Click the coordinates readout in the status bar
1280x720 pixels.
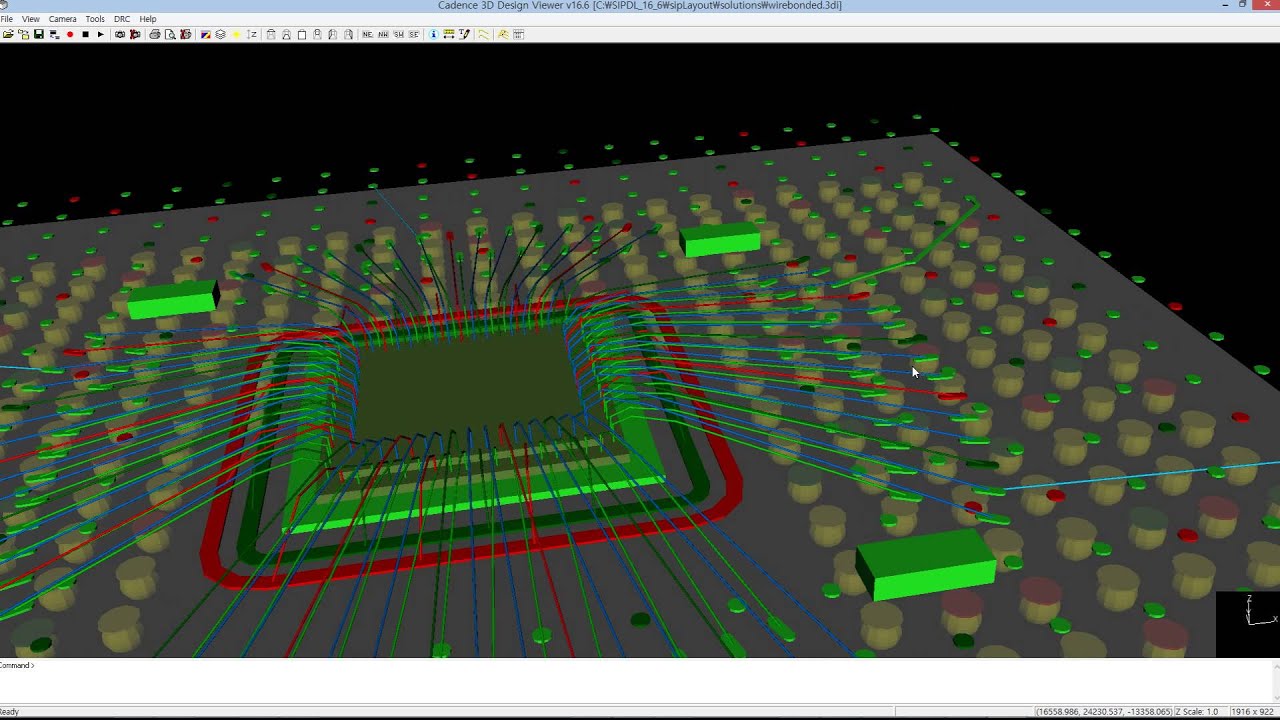coord(1103,712)
